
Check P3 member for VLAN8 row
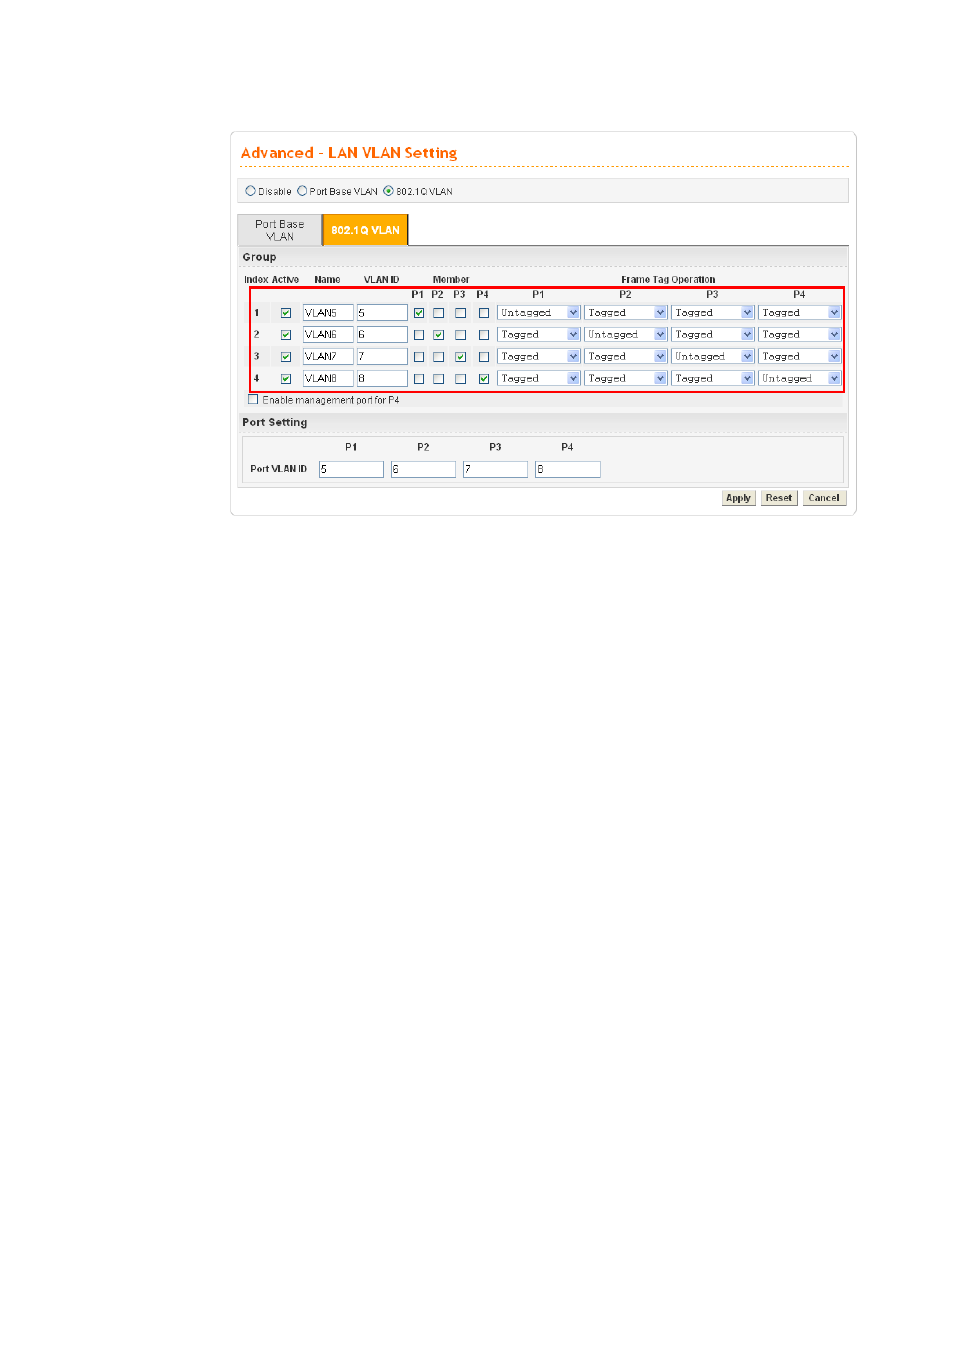461,379
